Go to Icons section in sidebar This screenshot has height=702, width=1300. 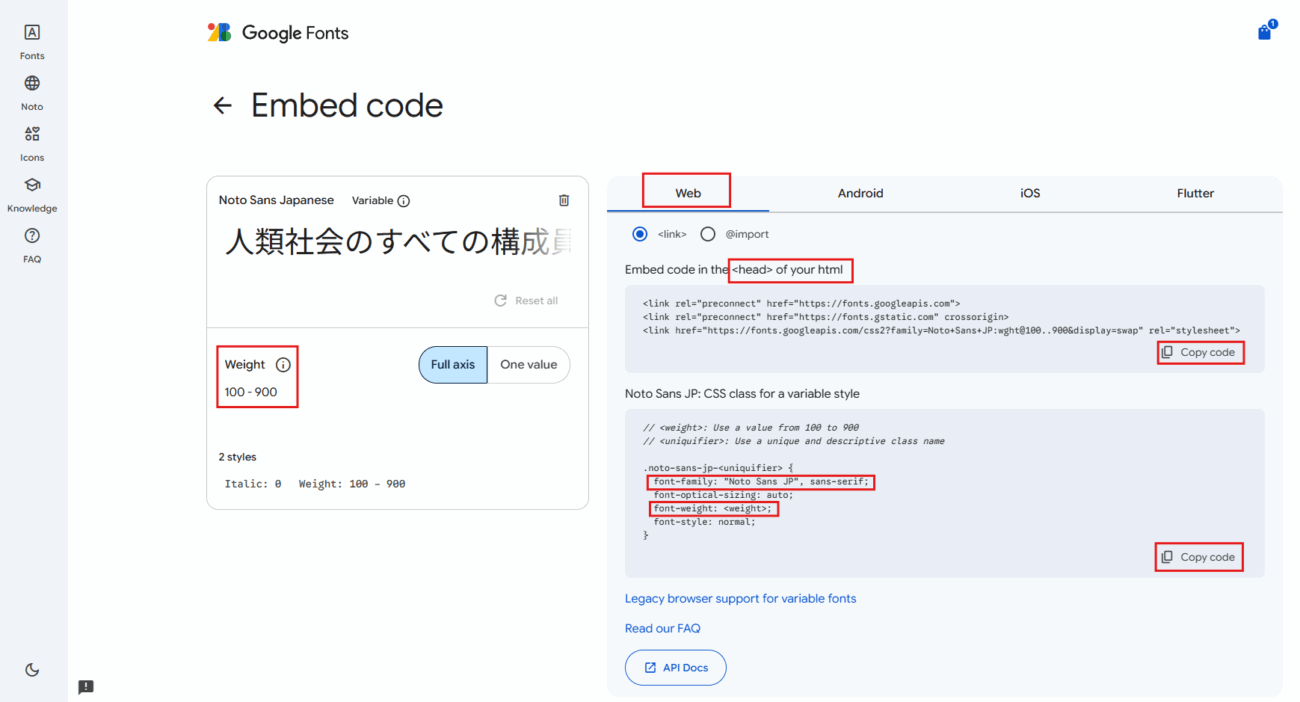[32, 135]
